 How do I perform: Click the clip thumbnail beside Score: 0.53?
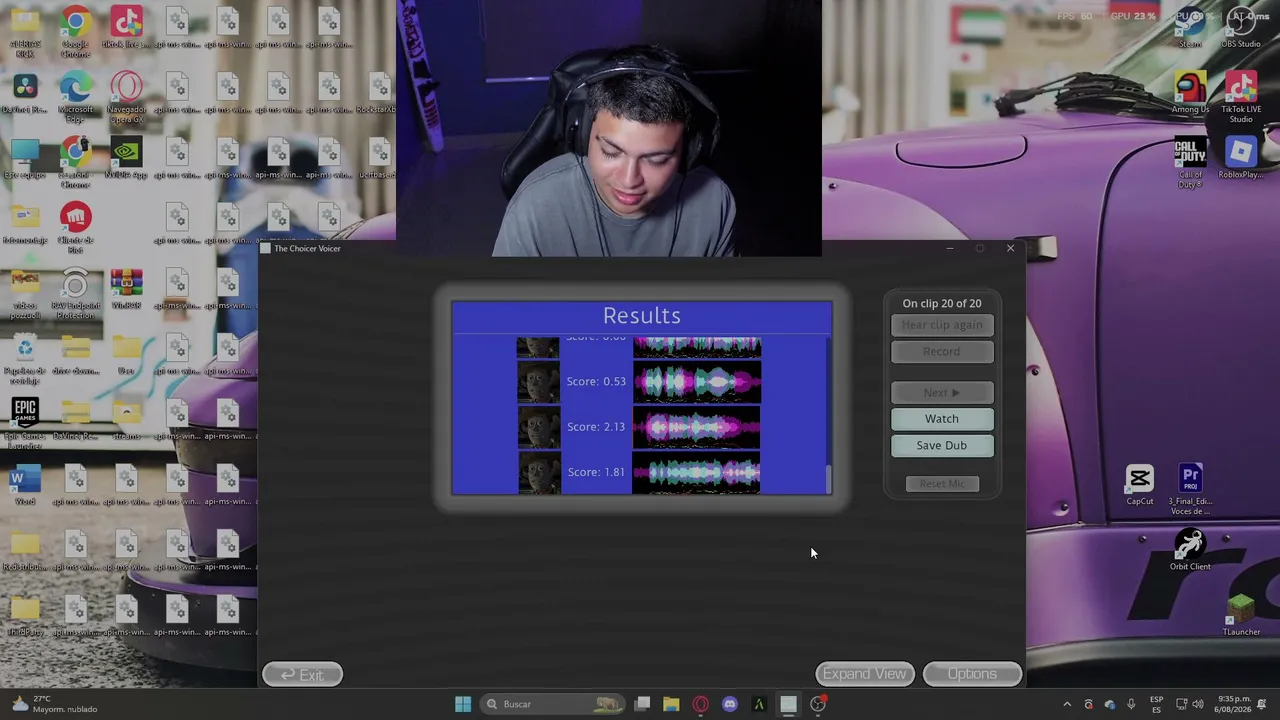(538, 381)
